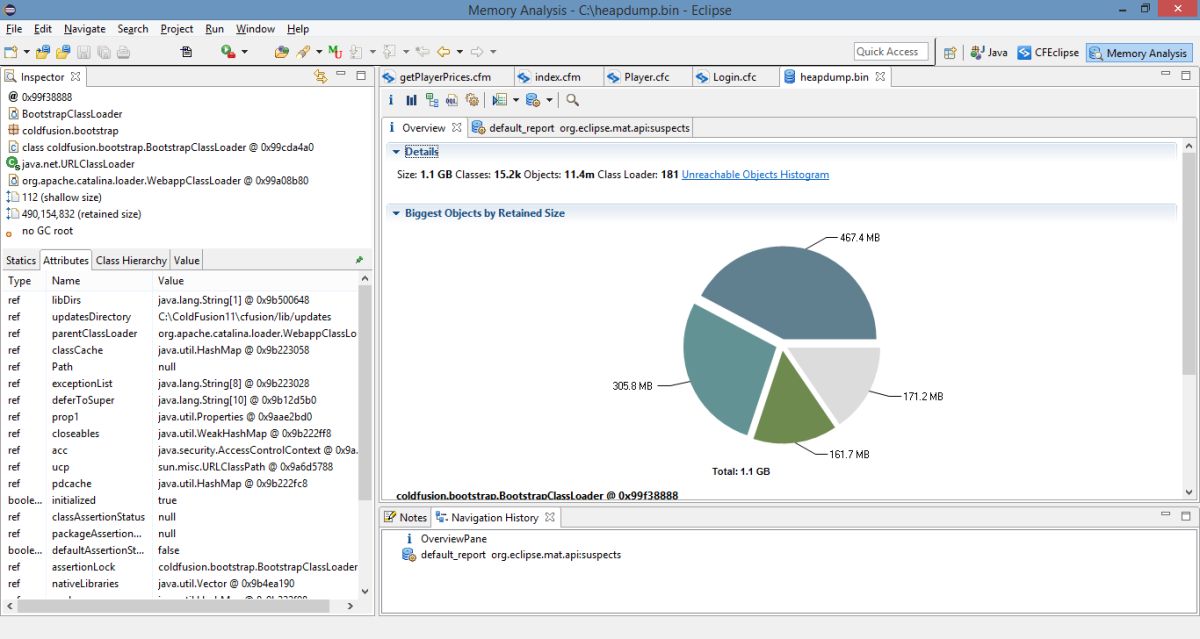This screenshot has width=1200, height=639.
Task: Switch to the CFEclipse perspective
Action: click(x=1048, y=53)
